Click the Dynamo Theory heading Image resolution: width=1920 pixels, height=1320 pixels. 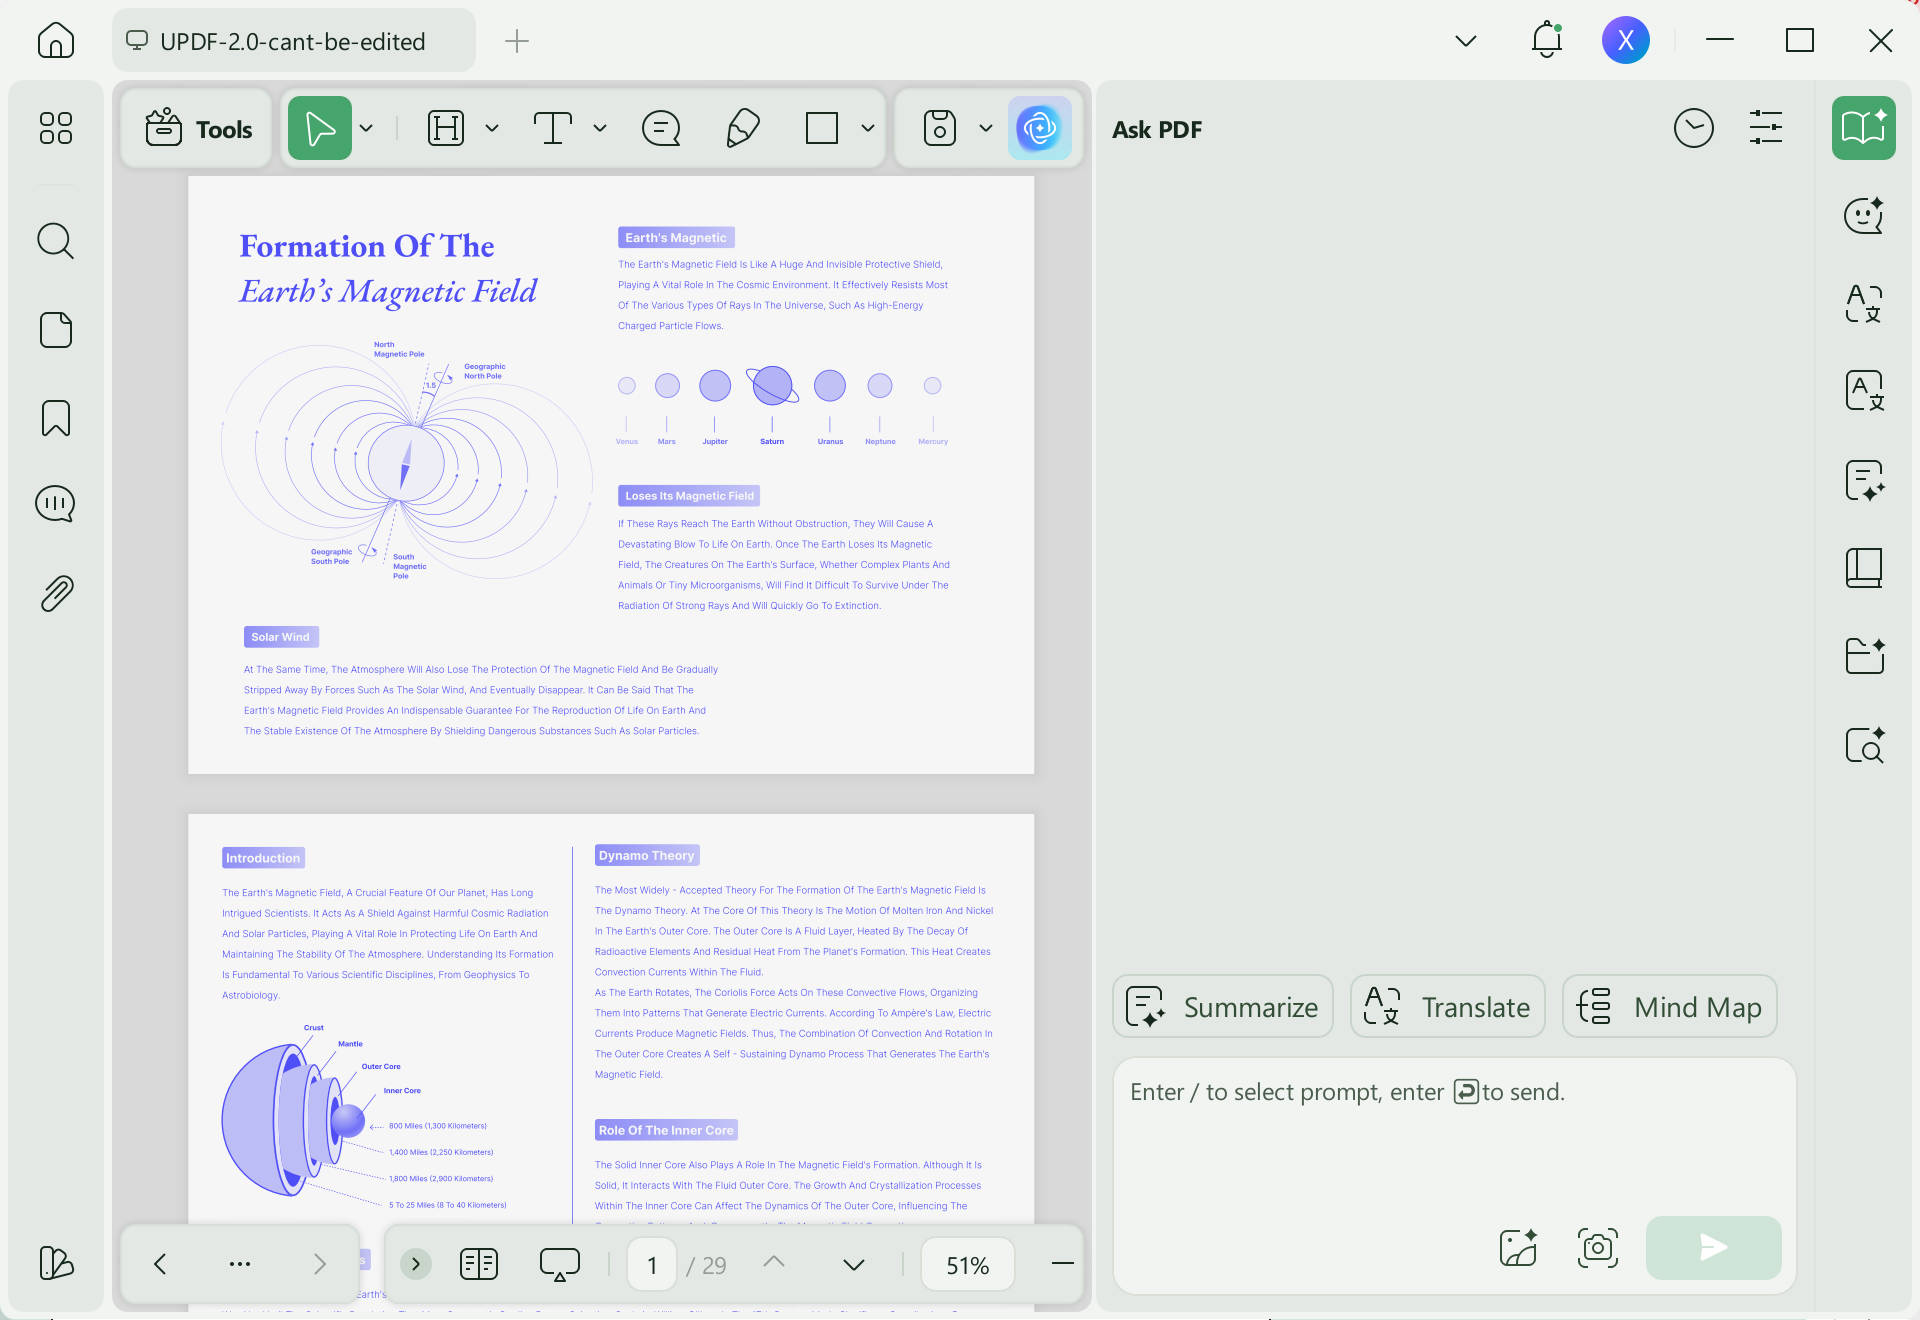tap(646, 855)
